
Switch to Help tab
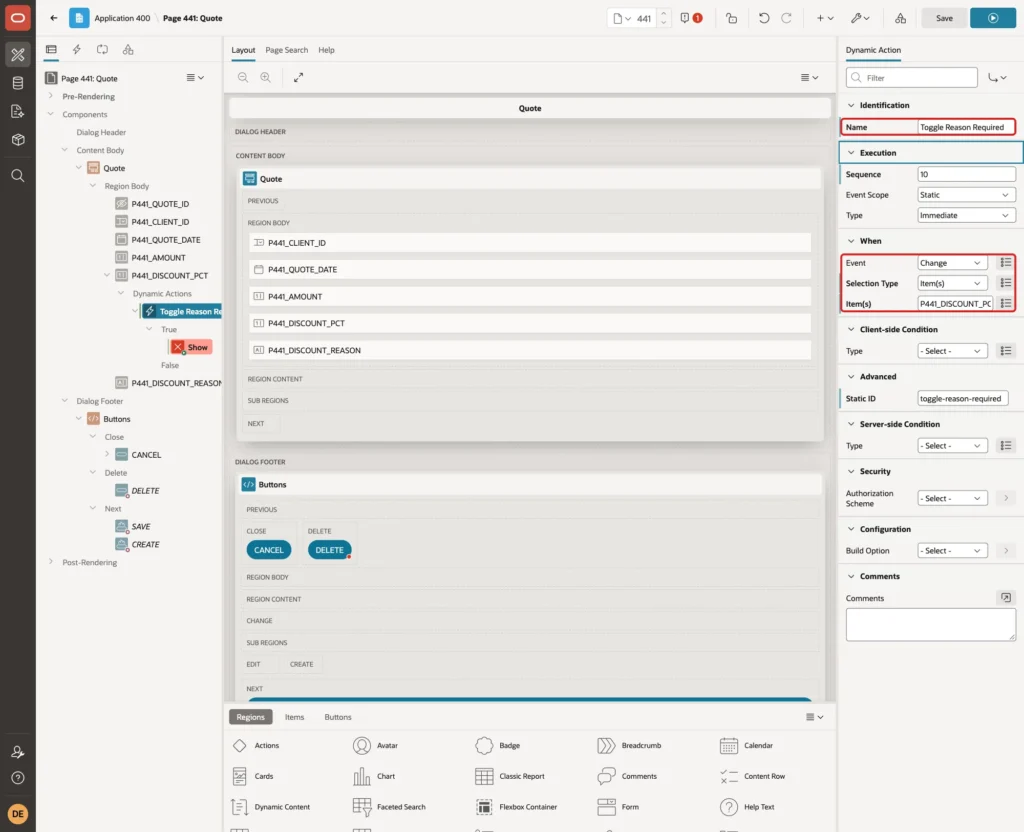pyautogui.click(x=326, y=50)
